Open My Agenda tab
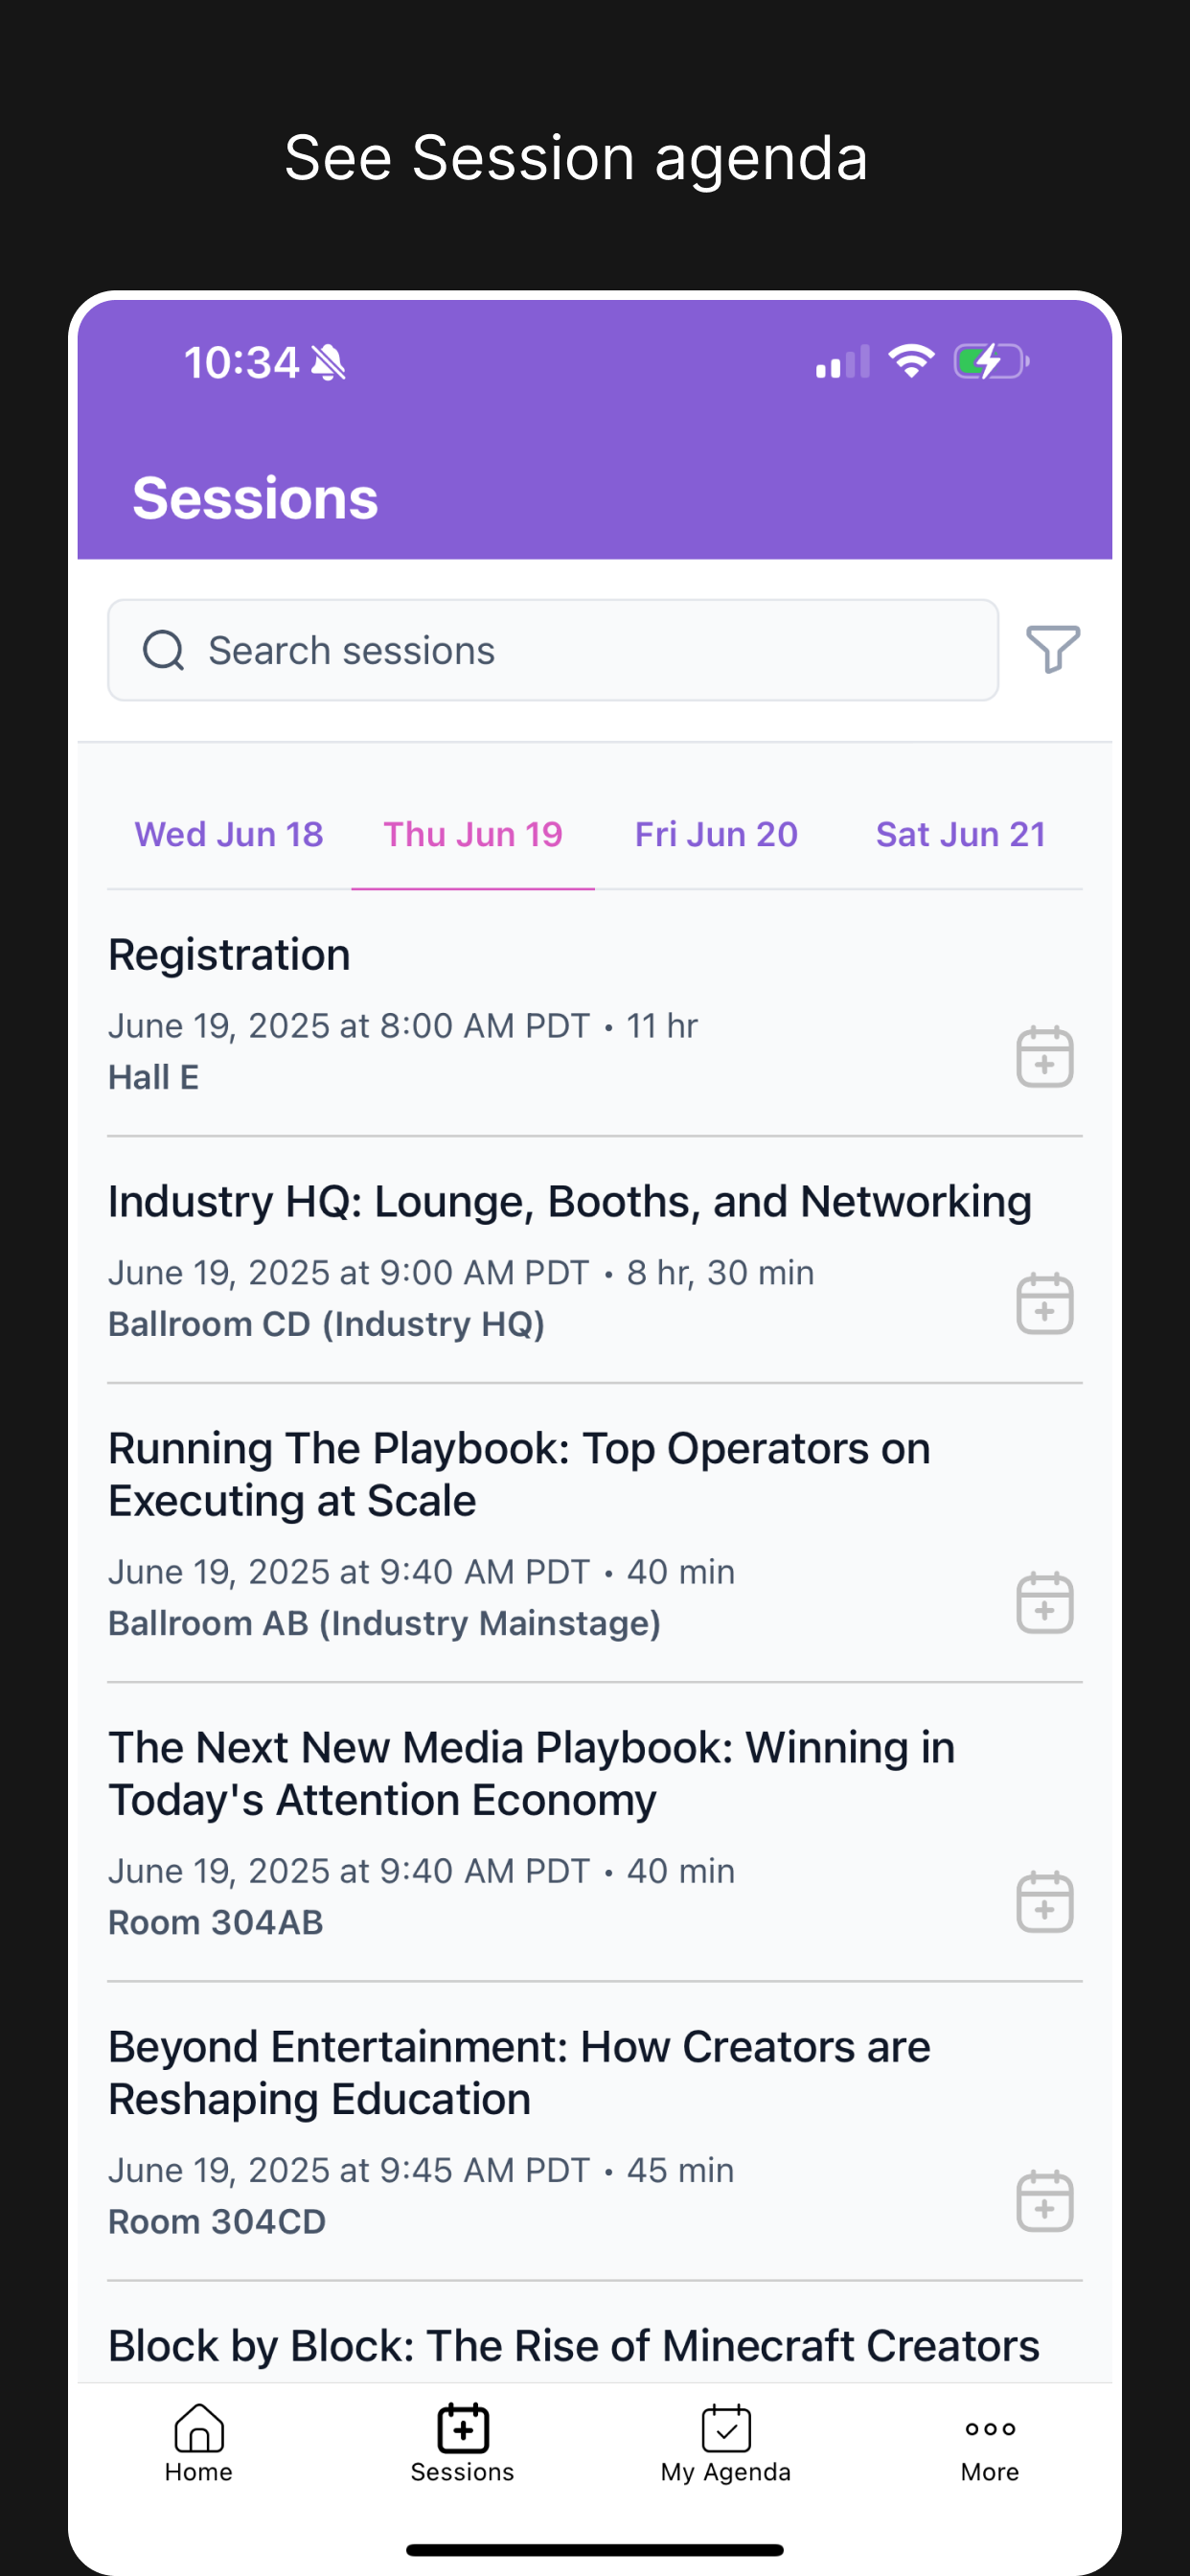Screen dimensions: 1190x2576 click(726, 2444)
